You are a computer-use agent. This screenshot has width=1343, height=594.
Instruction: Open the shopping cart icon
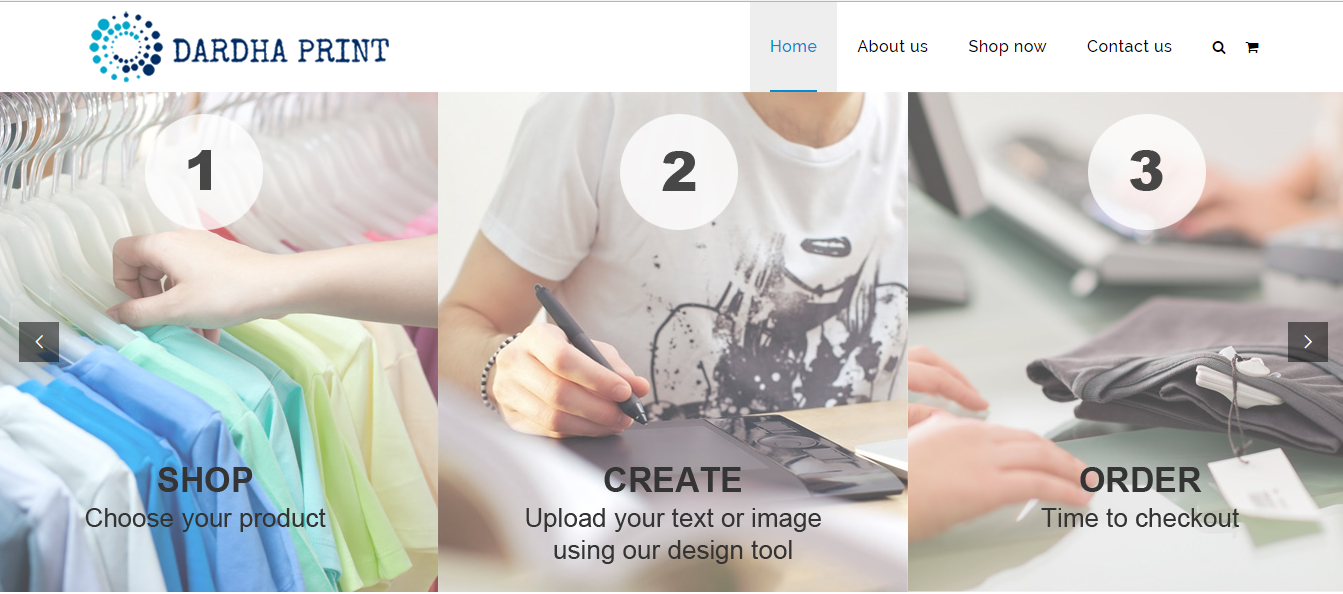(x=1251, y=47)
